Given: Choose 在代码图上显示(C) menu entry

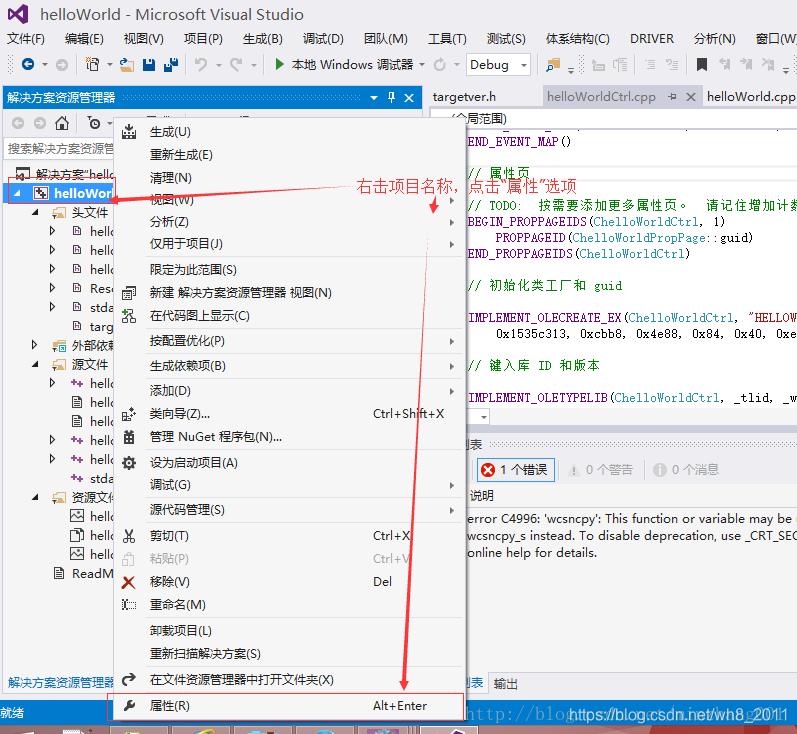Looking at the screenshot, I should (x=289, y=316).
